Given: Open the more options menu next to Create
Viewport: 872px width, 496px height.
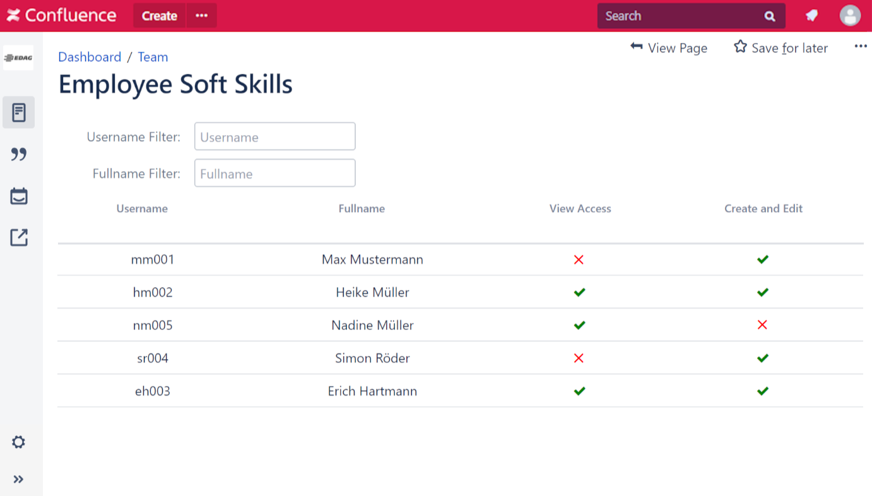Looking at the screenshot, I should point(202,16).
